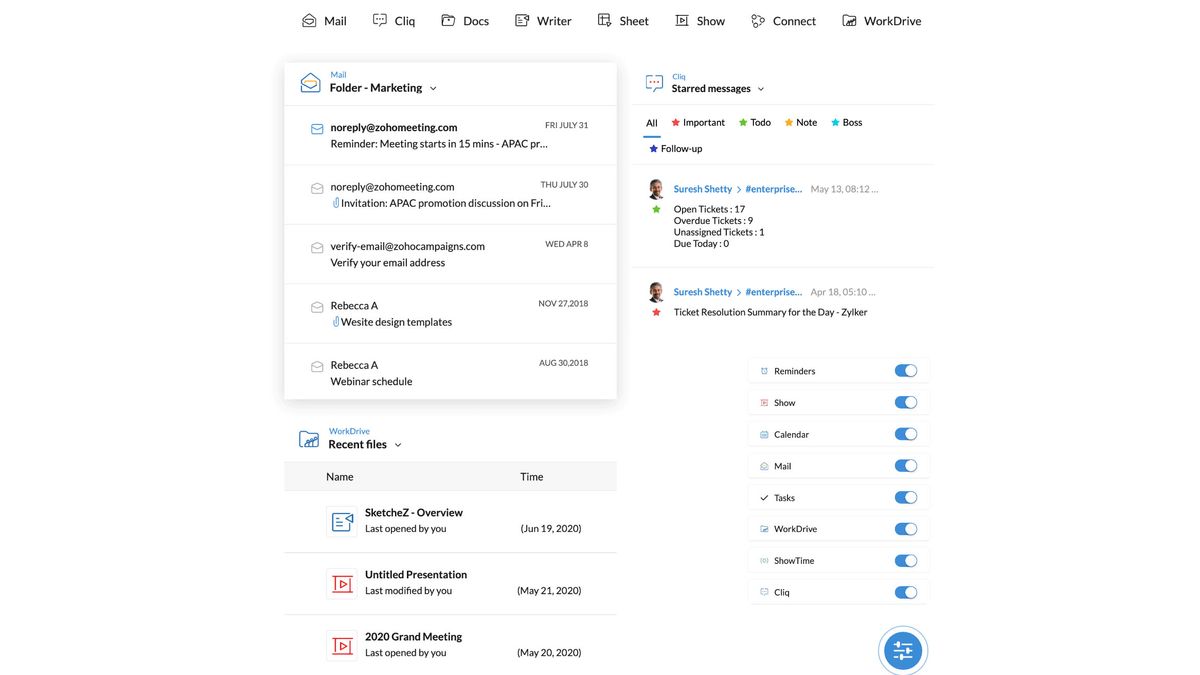Viewport: 1200px width, 675px height.
Task: Open the SketcheZ - Overview presentation file
Action: 413,511
